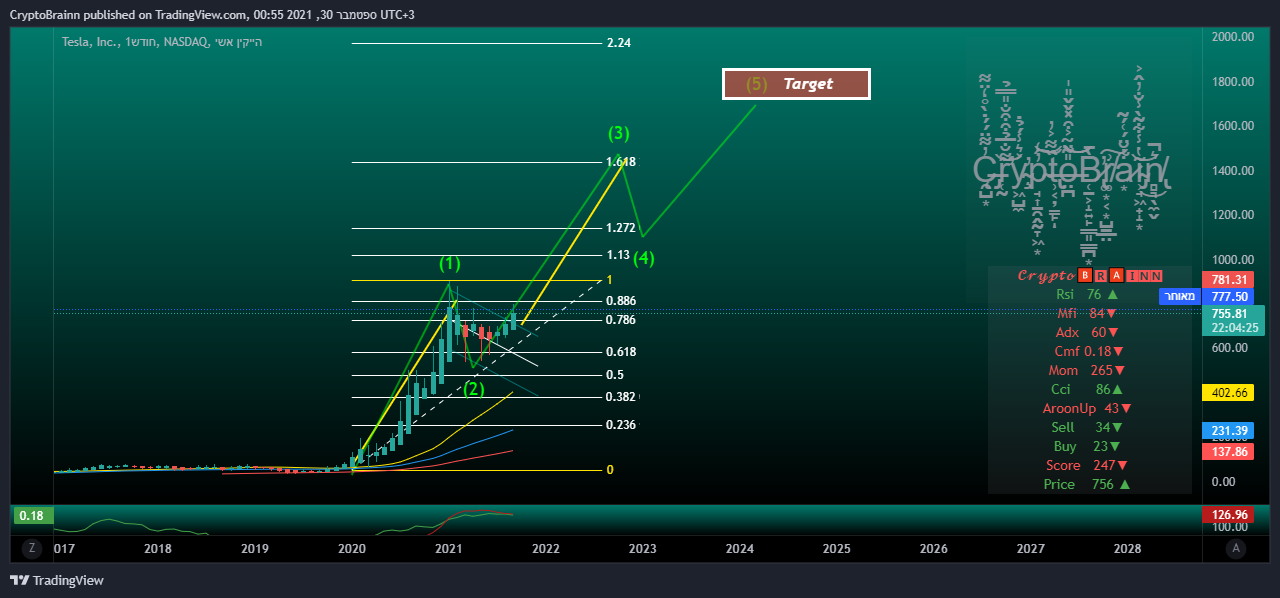Select the 2.24 Fibonacci level label
The width and height of the screenshot is (1280, 598).
pyautogui.click(x=619, y=43)
